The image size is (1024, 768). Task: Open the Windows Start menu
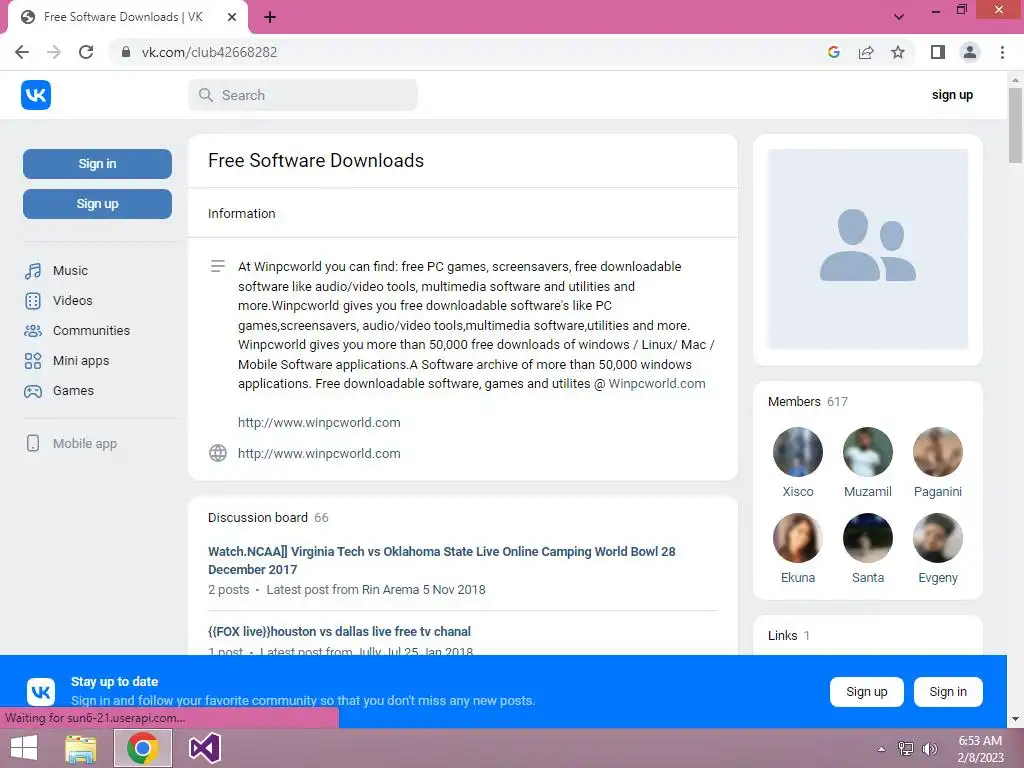pyautogui.click(x=24, y=748)
